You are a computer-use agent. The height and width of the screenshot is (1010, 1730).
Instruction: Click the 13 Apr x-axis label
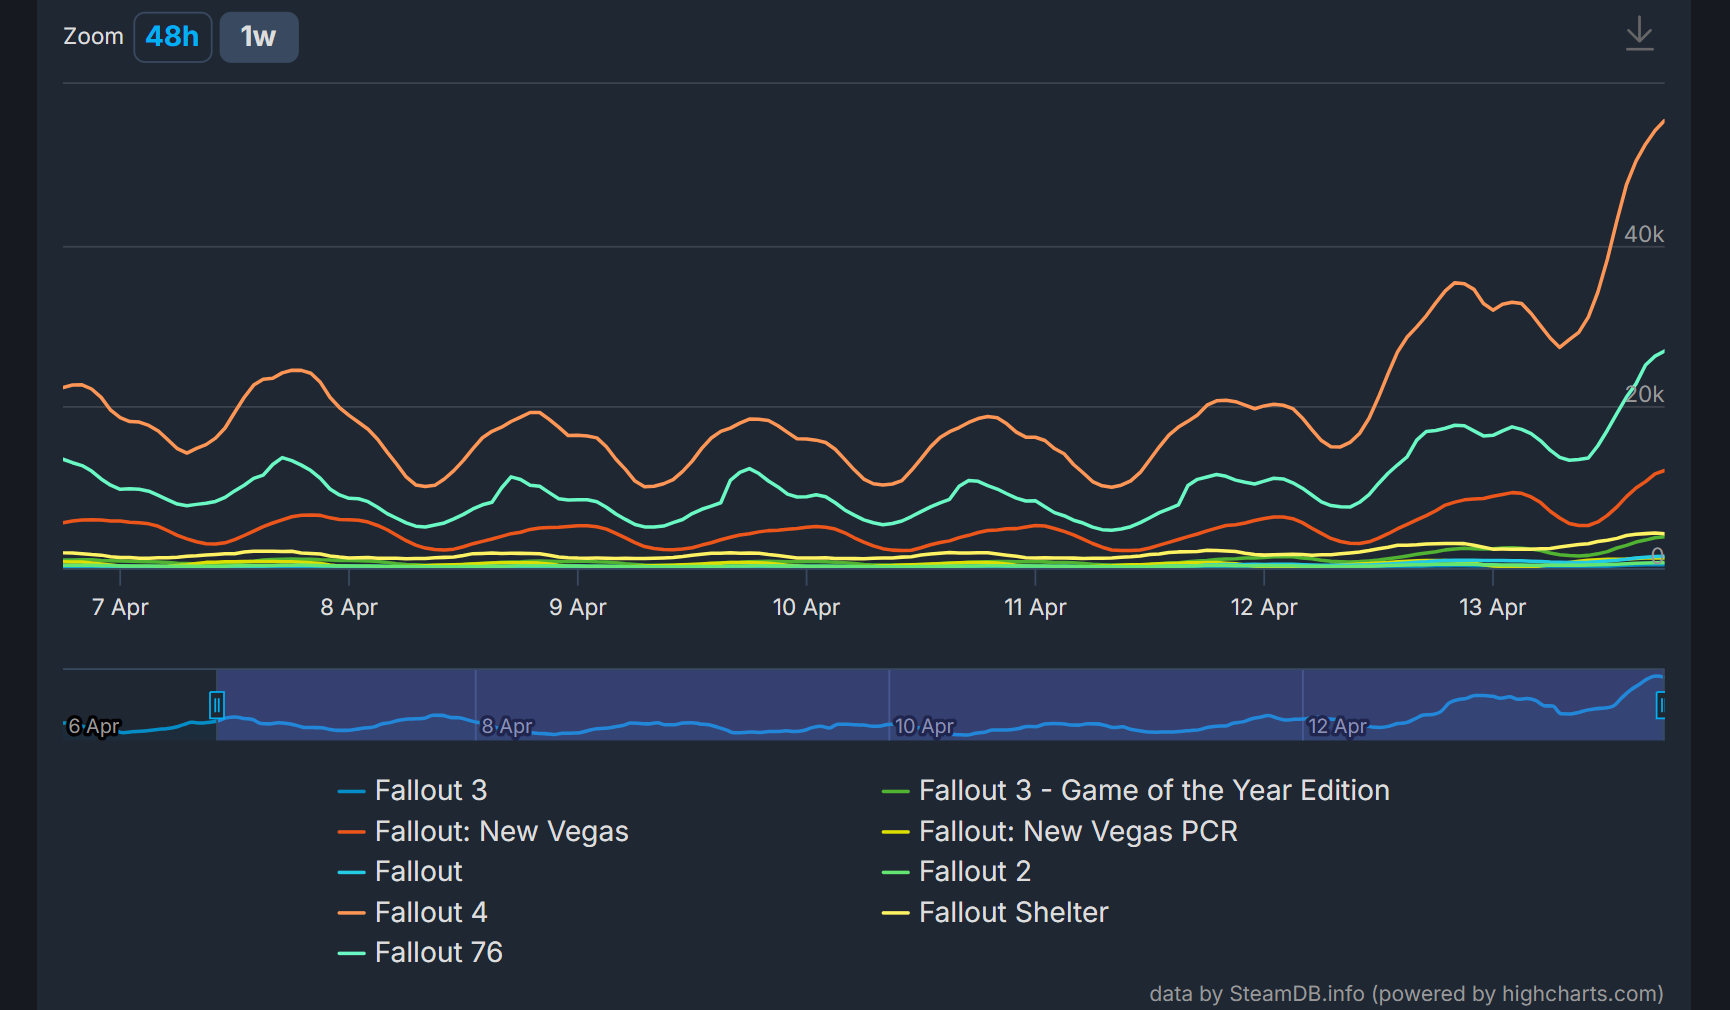(1492, 607)
